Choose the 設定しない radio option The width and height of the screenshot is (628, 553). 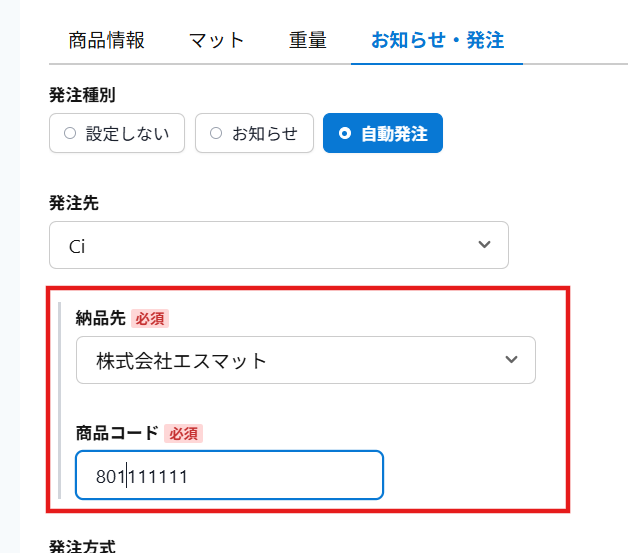[x=117, y=133]
